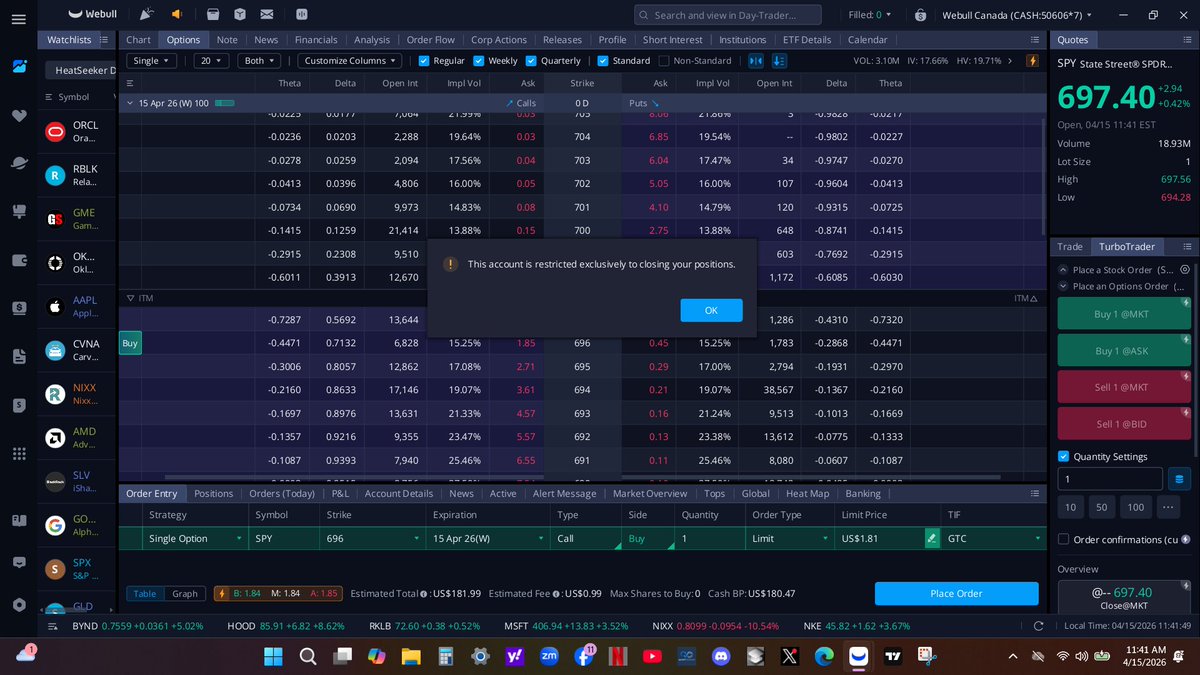The image size is (1200, 675).
Task: Uncheck the Weekly expirations checkbox
Action: click(478, 60)
